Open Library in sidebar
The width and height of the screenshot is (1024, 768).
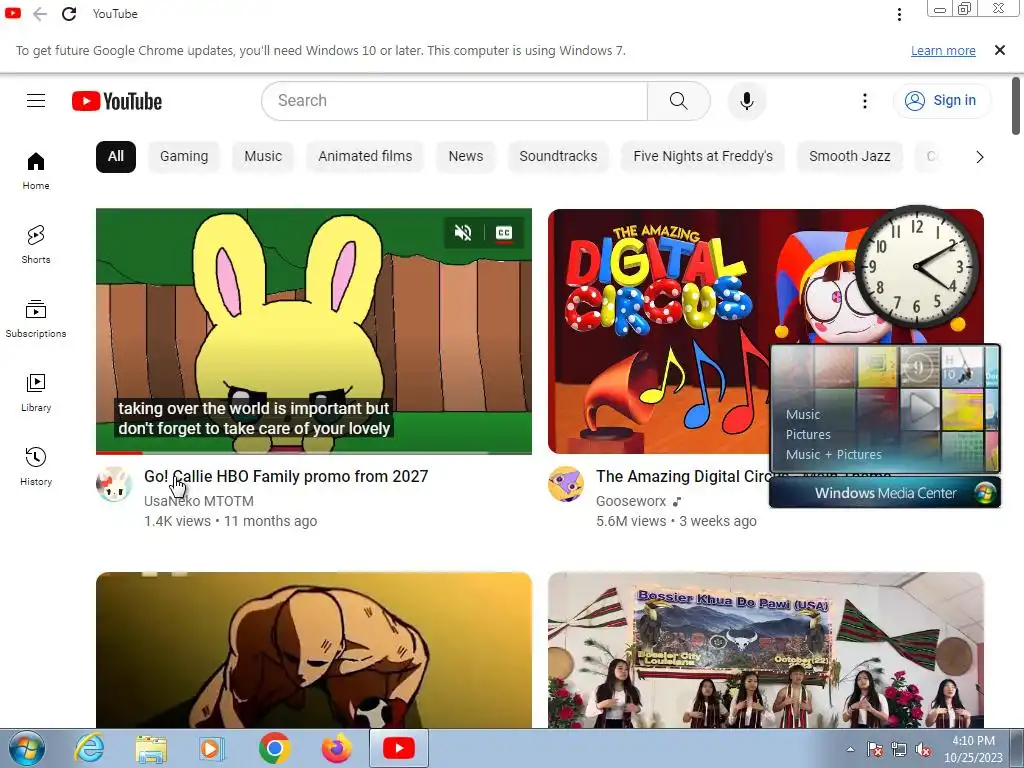(36, 392)
